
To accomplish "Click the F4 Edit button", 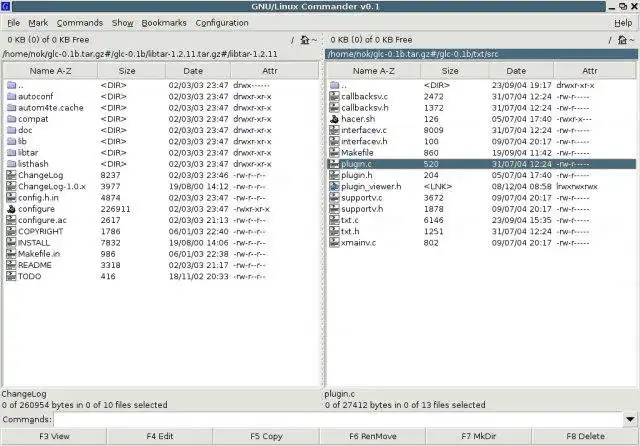I will 160,436.
